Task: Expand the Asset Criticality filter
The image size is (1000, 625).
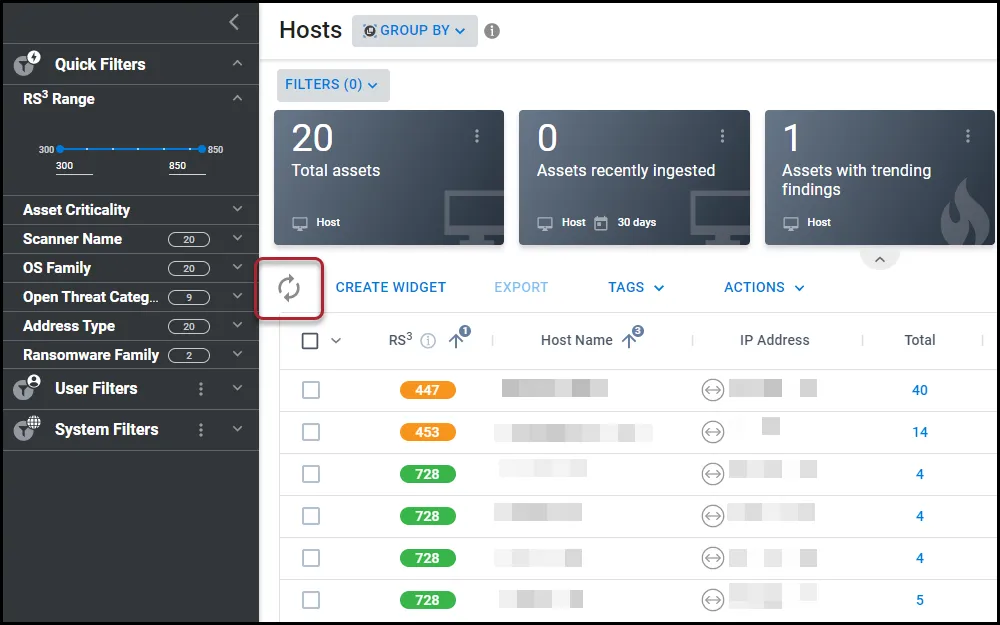Action: click(237, 209)
